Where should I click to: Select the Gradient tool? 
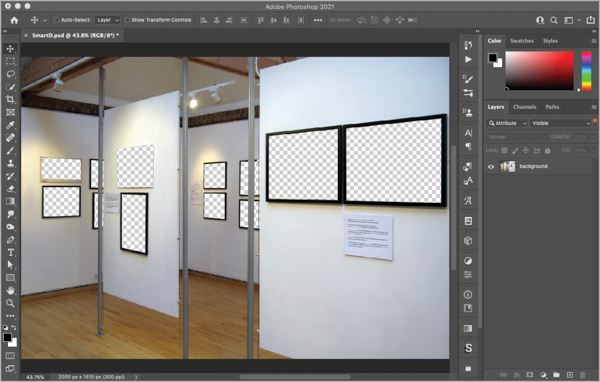tap(10, 201)
